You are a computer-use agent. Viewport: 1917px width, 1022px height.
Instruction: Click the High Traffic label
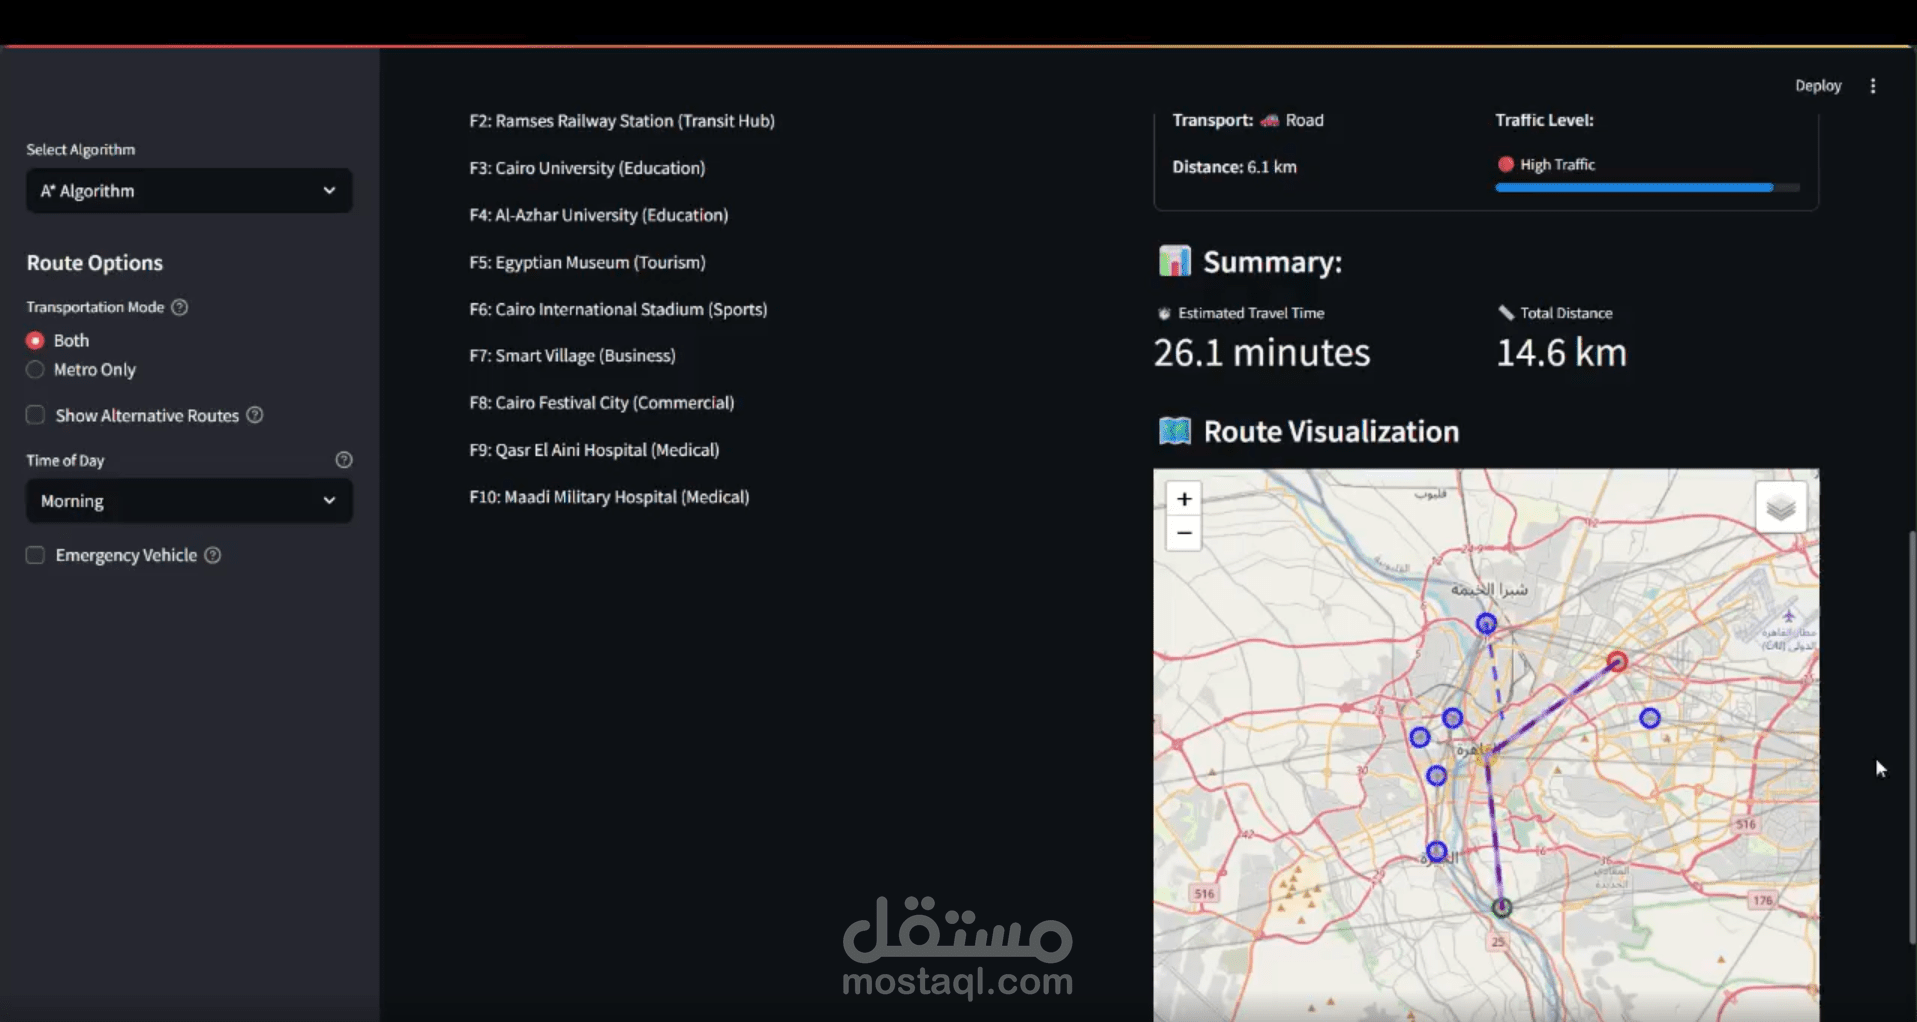(x=1557, y=165)
